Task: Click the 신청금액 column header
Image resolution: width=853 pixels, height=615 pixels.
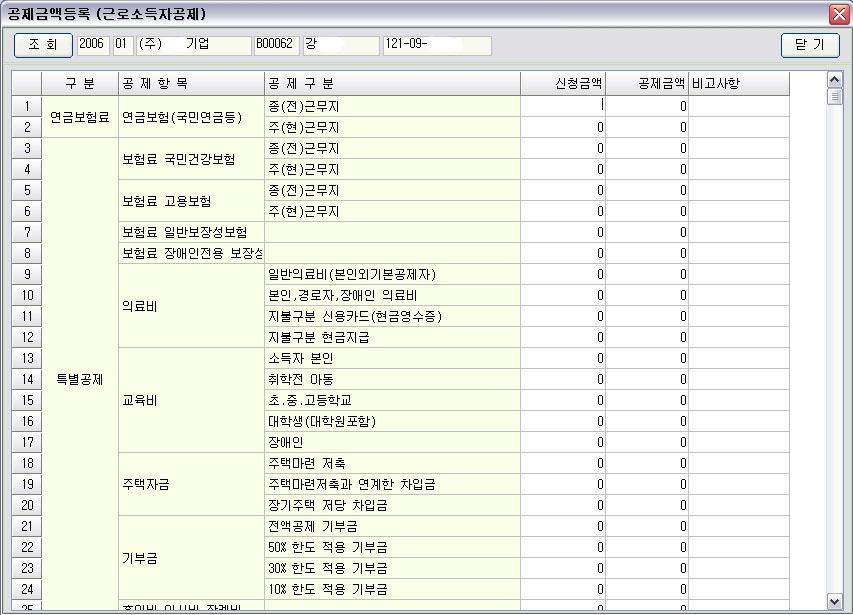Action: (x=563, y=83)
